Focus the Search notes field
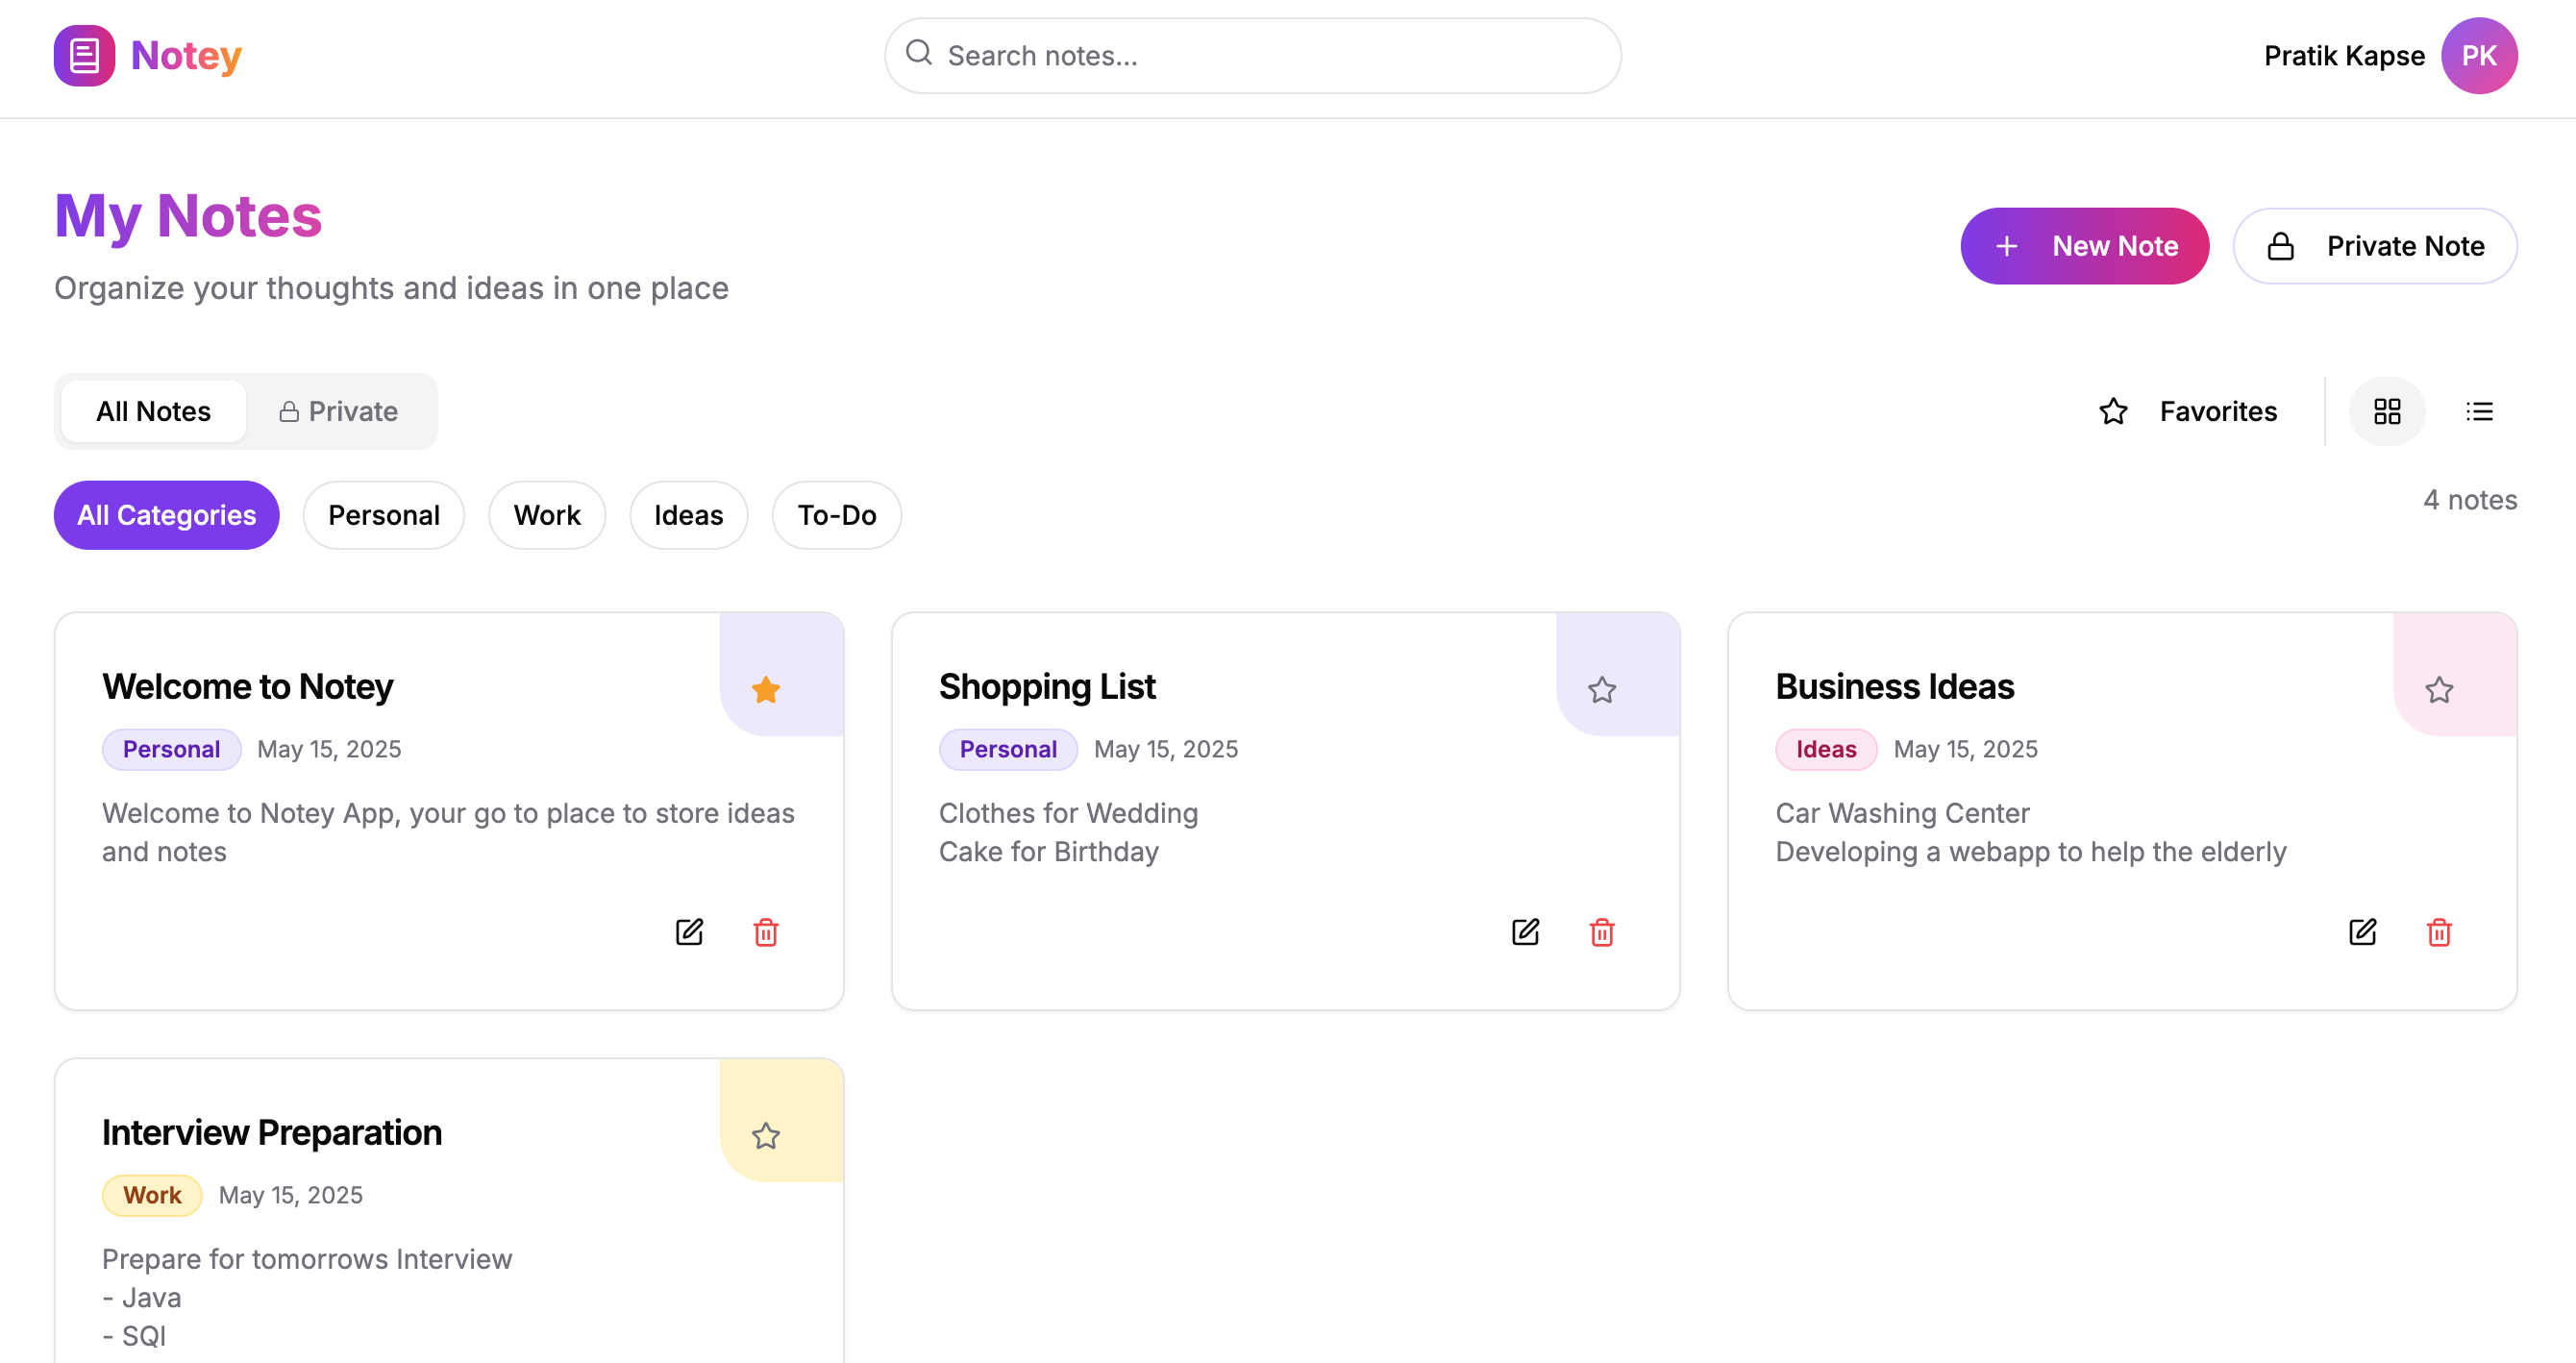2576x1363 pixels. (1252, 56)
